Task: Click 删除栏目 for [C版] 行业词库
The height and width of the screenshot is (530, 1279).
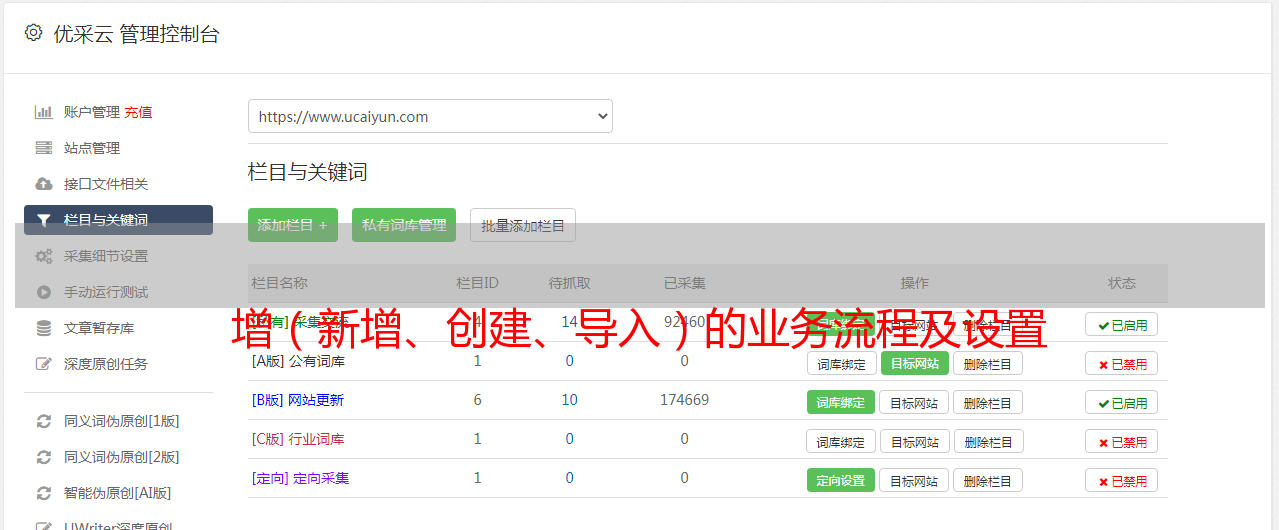Action: pos(987,441)
